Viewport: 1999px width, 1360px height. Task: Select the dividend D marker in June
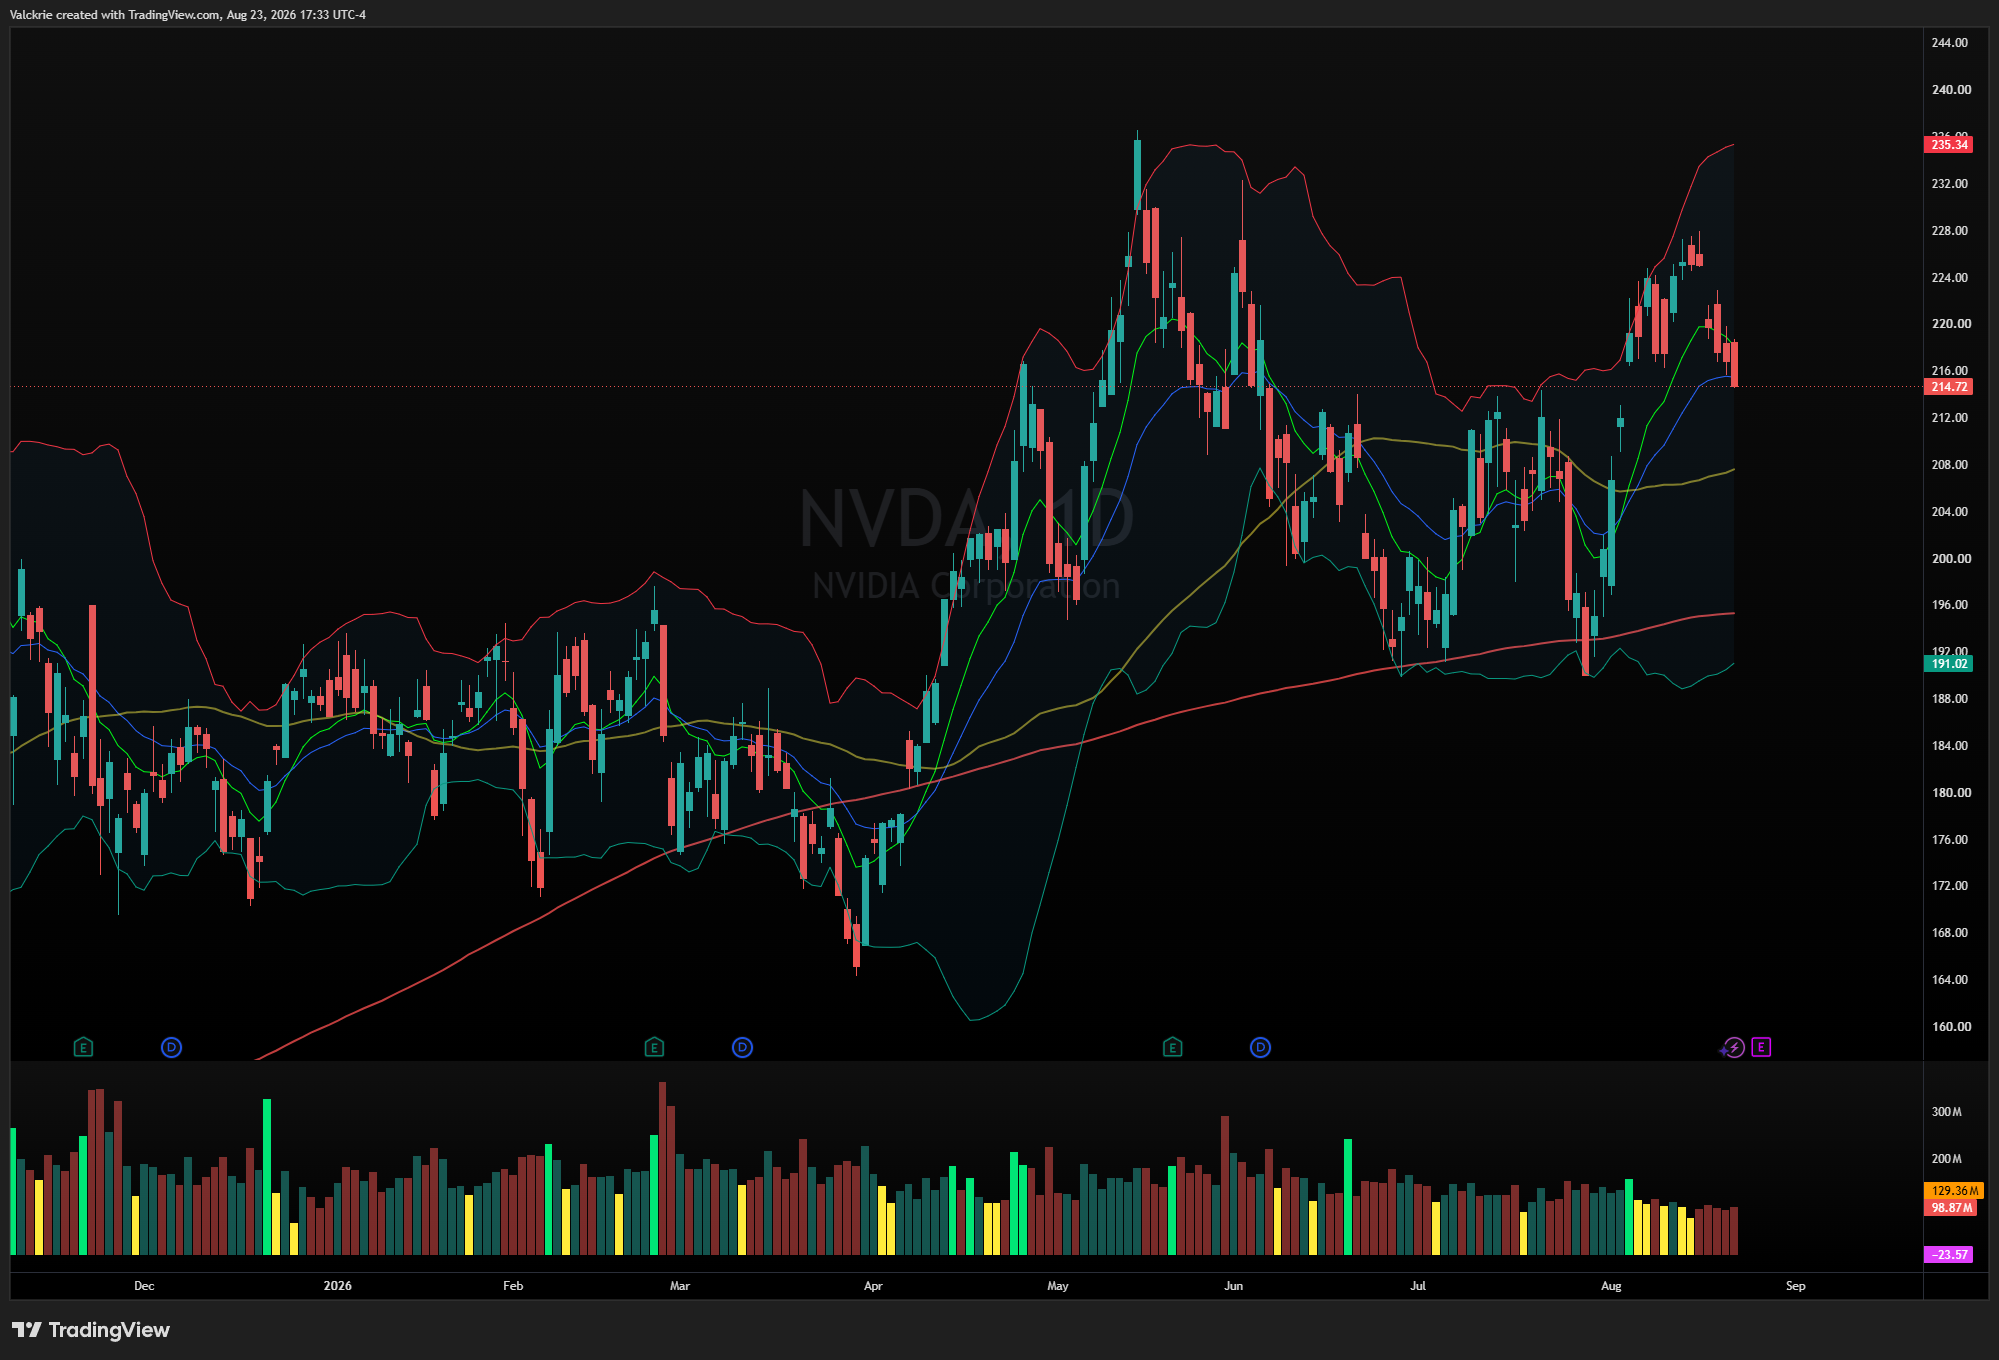[x=1260, y=1047]
